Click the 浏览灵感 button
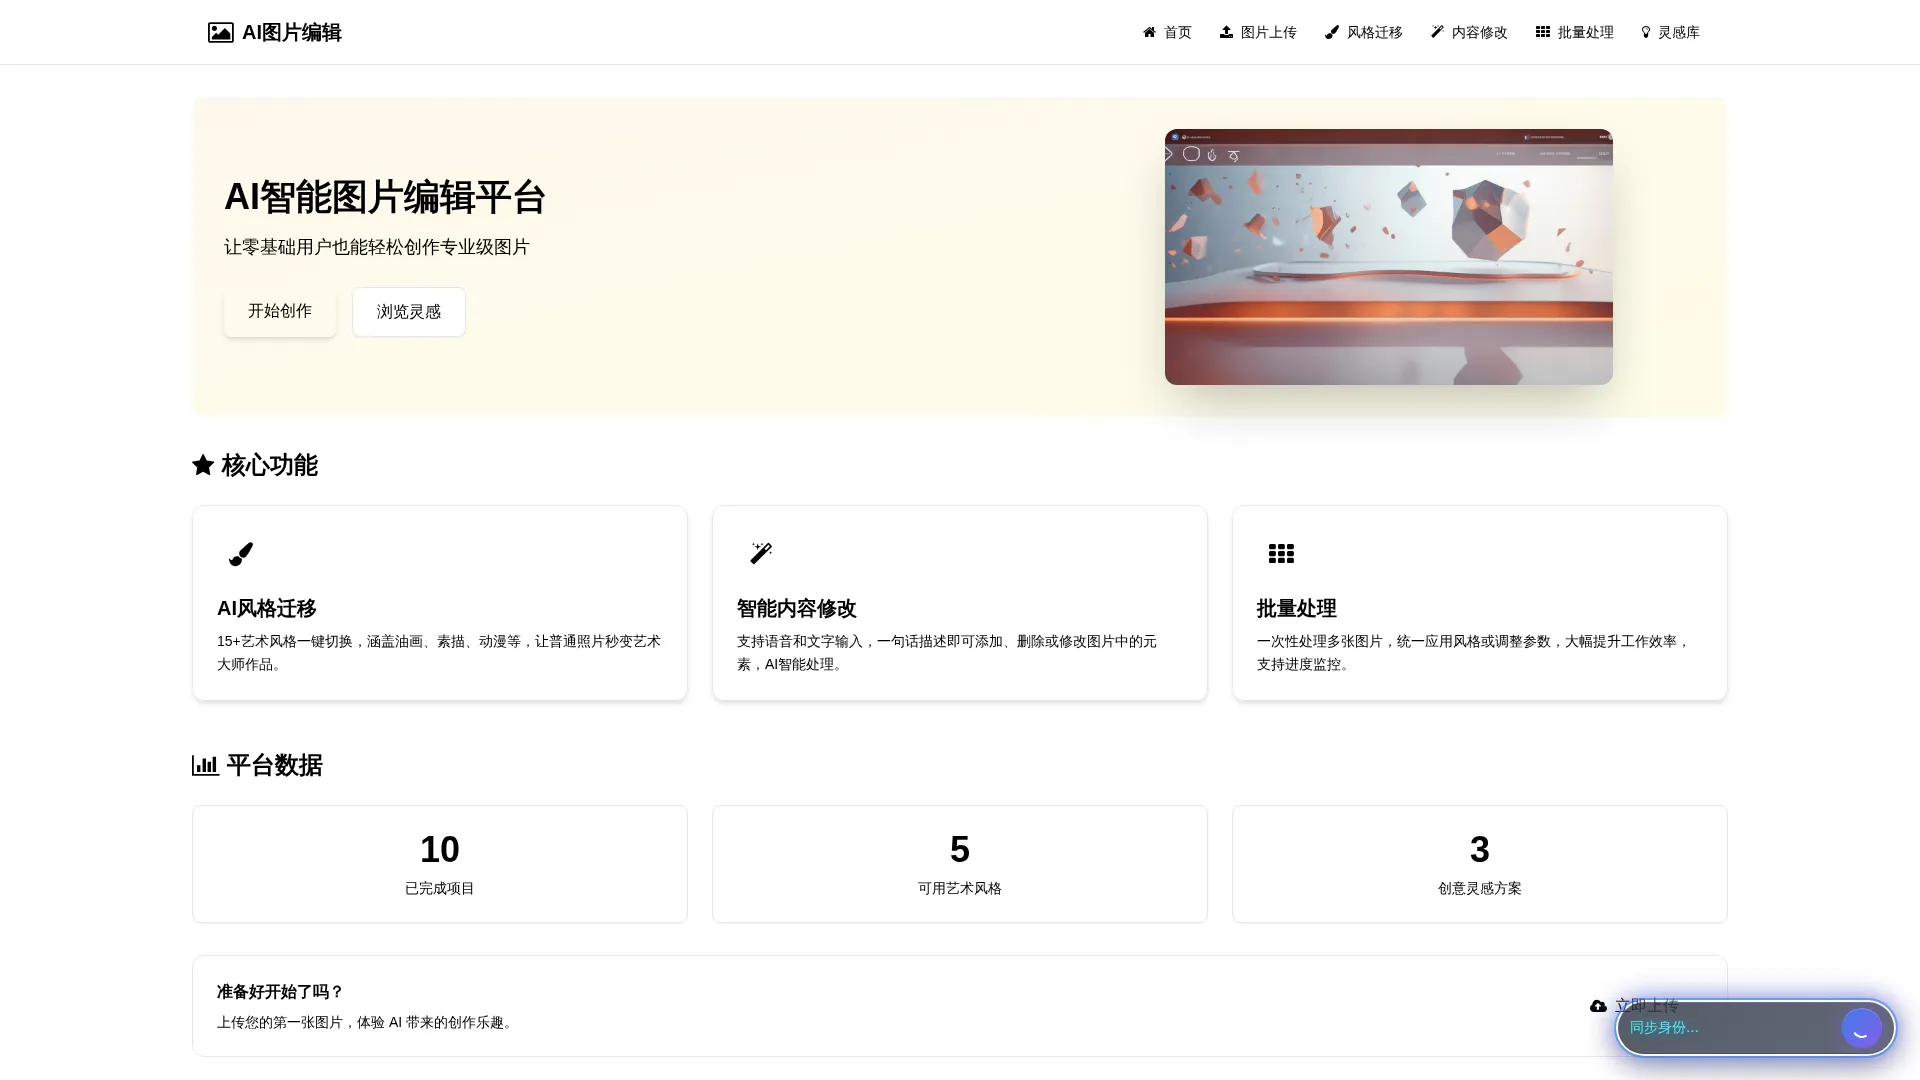The height and width of the screenshot is (1080, 1920). coord(408,311)
